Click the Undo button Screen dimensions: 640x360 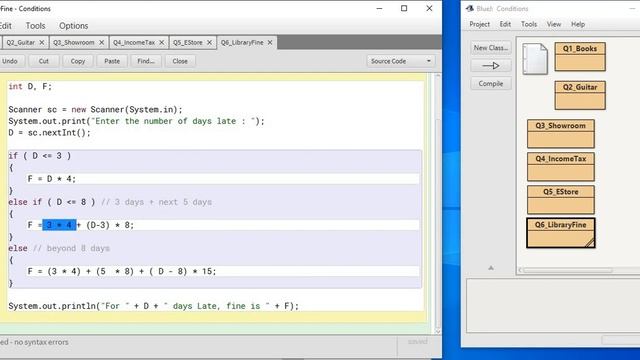pyautogui.click(x=10, y=61)
